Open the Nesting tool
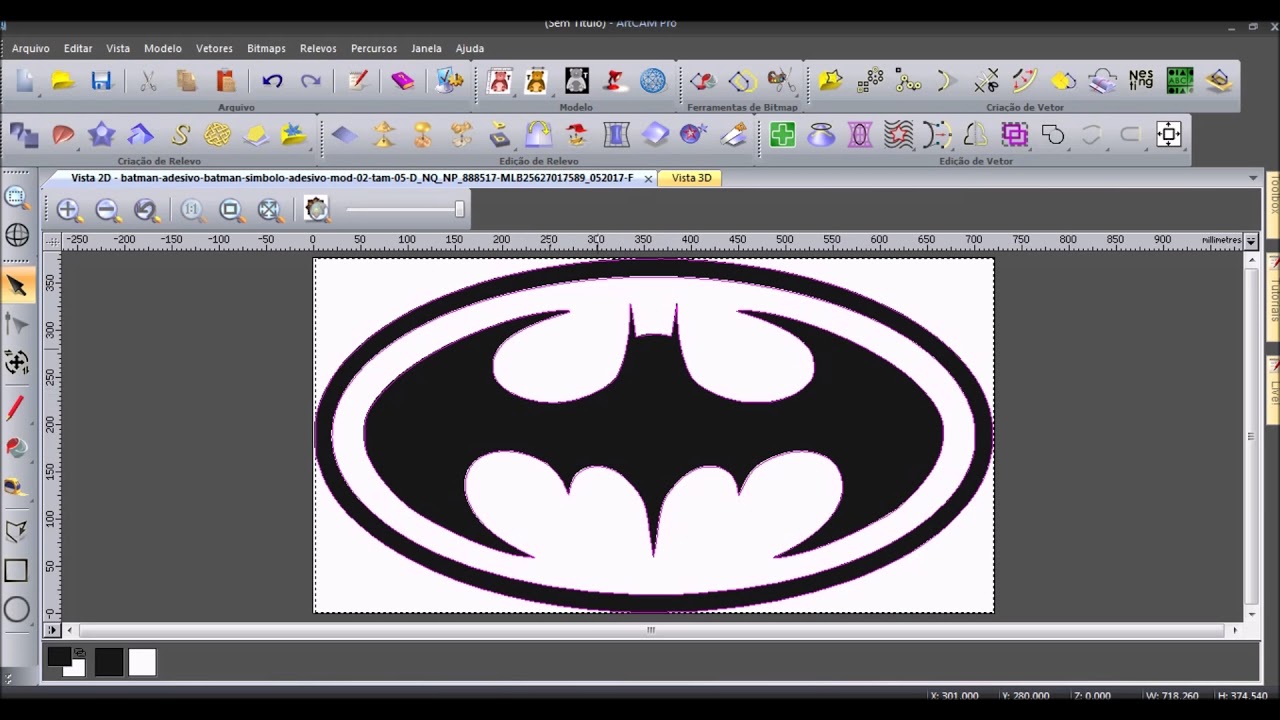The width and height of the screenshot is (1280, 720). click(x=1140, y=81)
